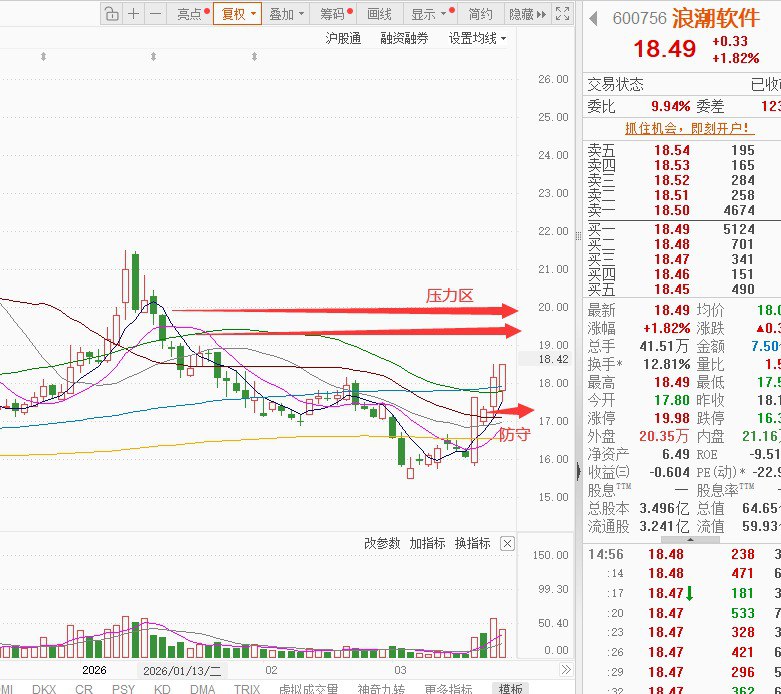Switch to 神奇九转 indicator tab
Screen dimensions: 781x694
pos(381,689)
